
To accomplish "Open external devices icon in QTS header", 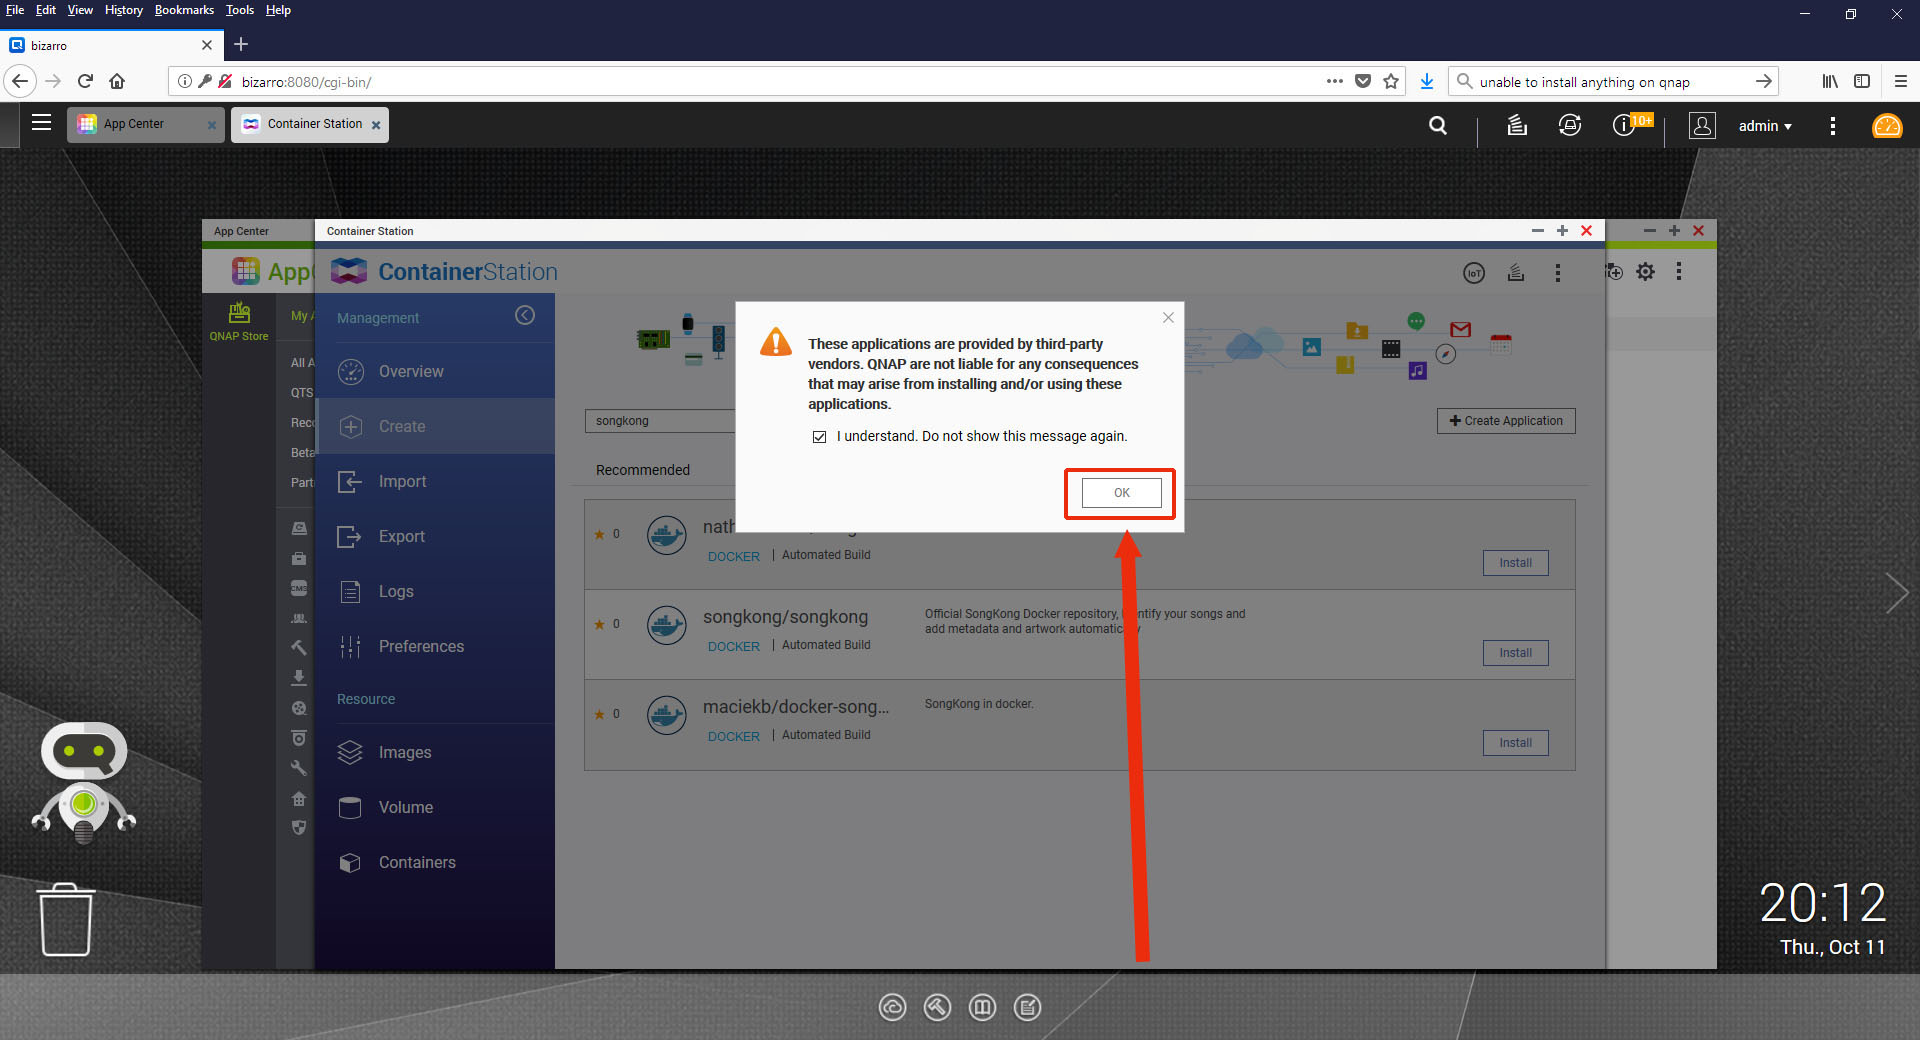I will point(1570,125).
